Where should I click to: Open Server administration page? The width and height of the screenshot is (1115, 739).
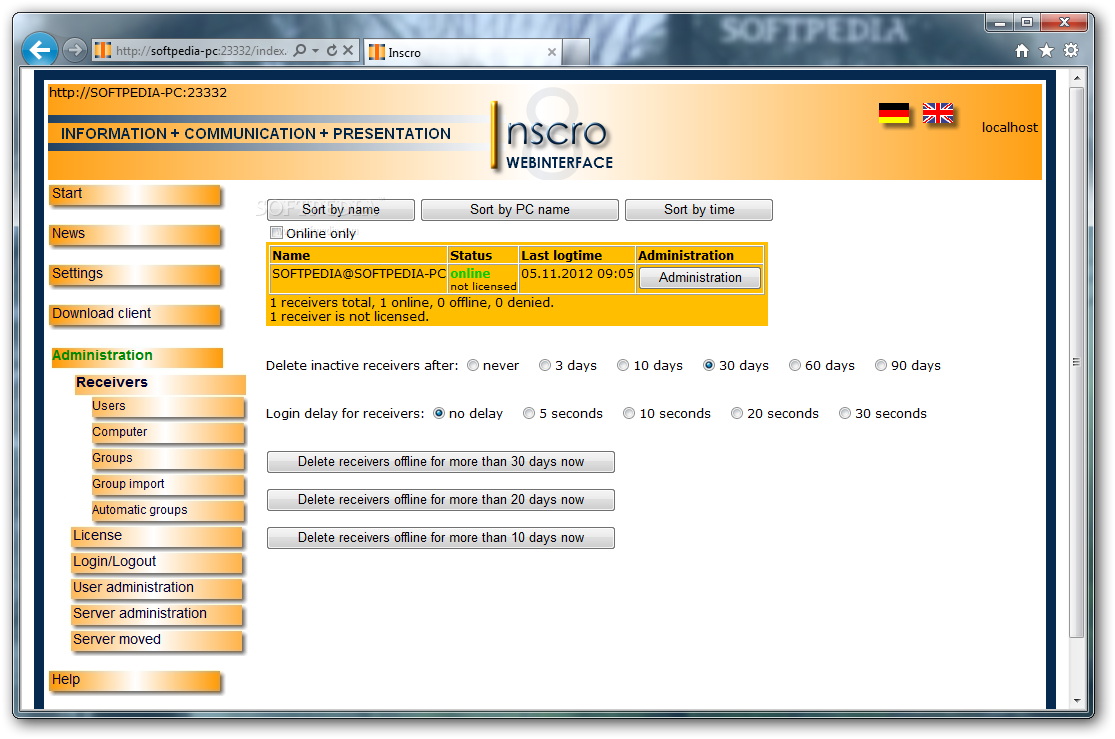(x=157, y=615)
